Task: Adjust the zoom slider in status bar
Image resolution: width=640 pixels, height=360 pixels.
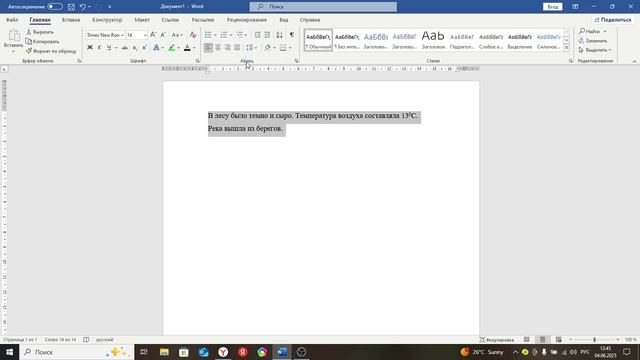Action: coord(594,340)
